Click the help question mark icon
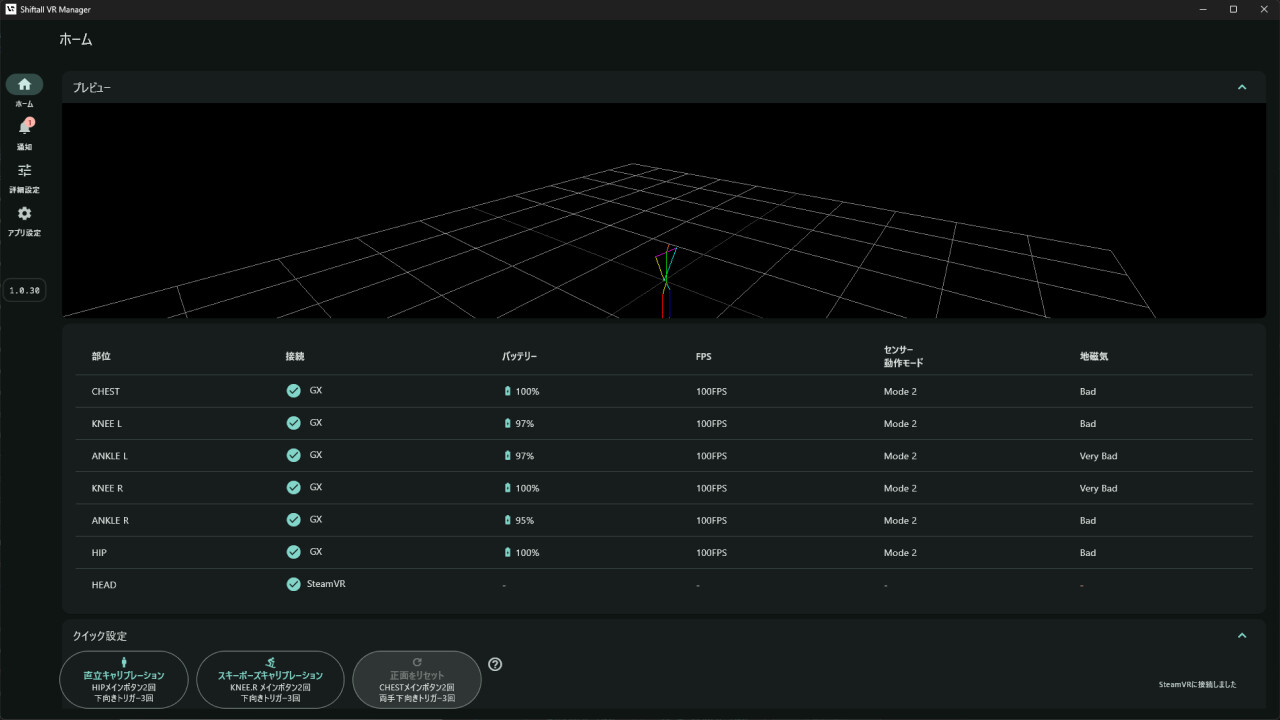Viewport: 1280px width, 720px height. pos(495,664)
